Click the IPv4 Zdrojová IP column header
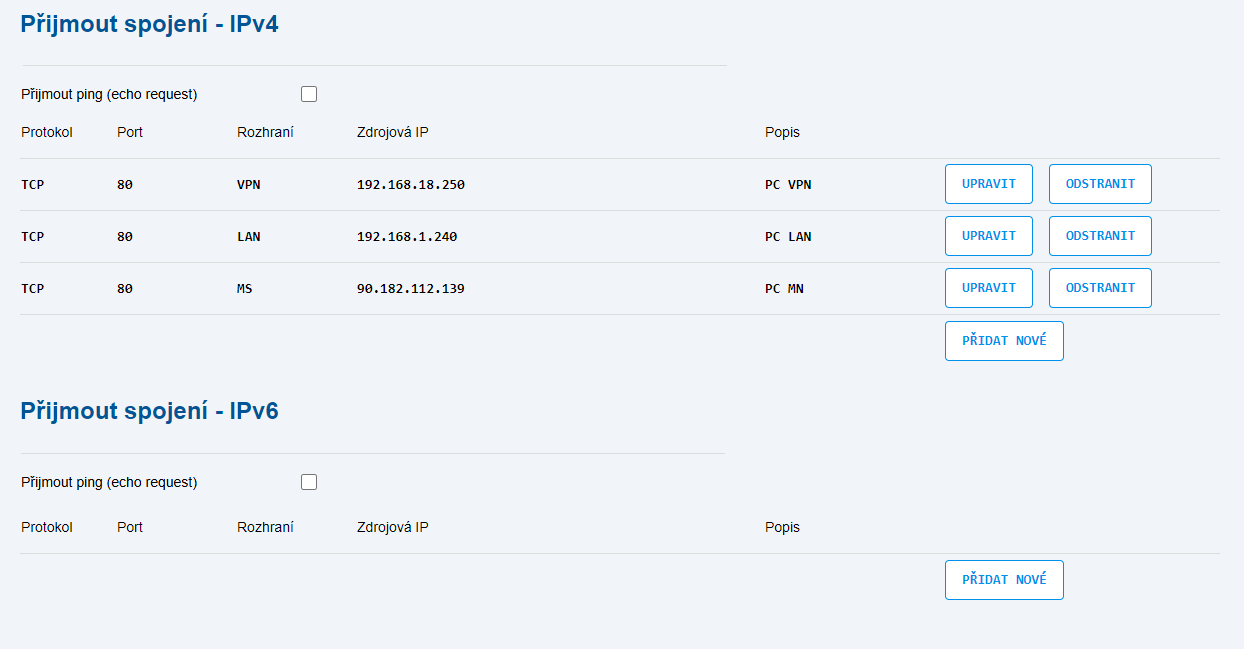Viewport: 1244px width, 649px height. [393, 132]
